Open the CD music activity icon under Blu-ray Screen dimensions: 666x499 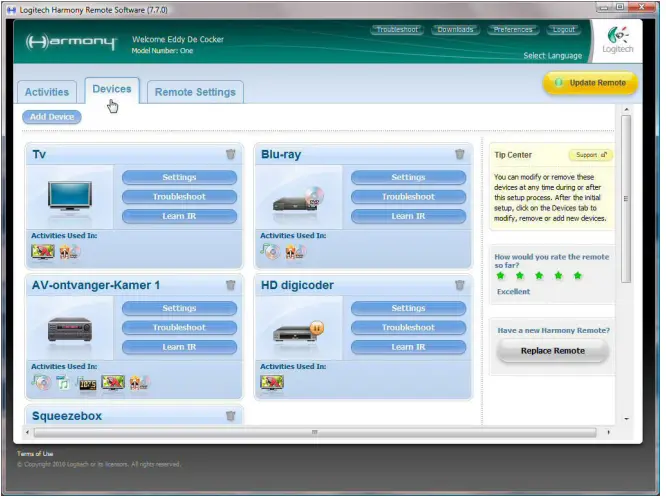click(x=272, y=254)
